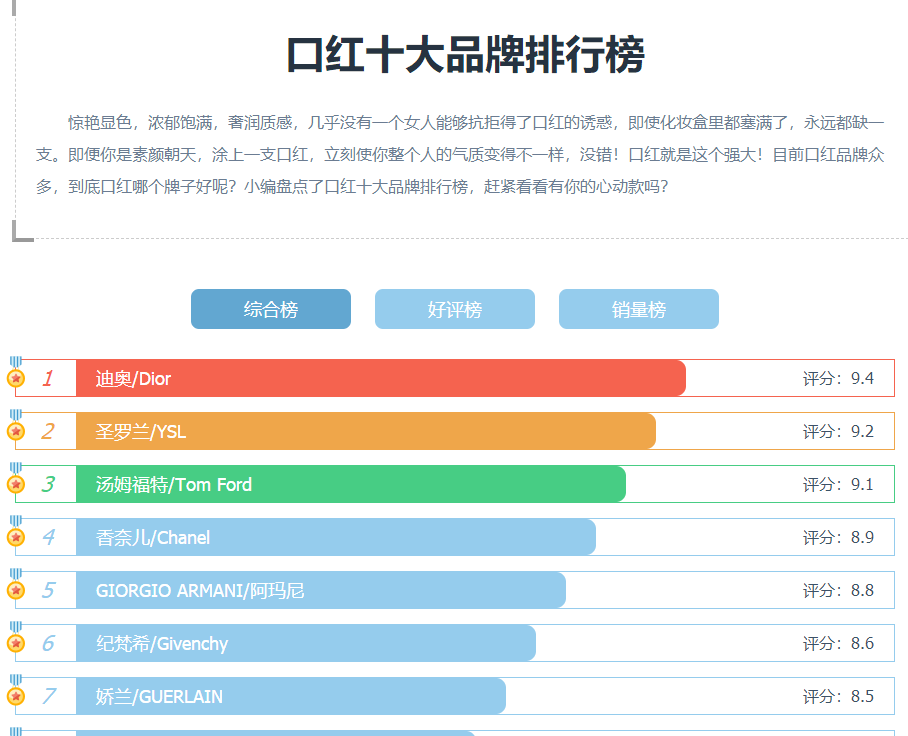Click the rank number 2 for YSL
This screenshot has height=736, width=908.
coord(47,431)
